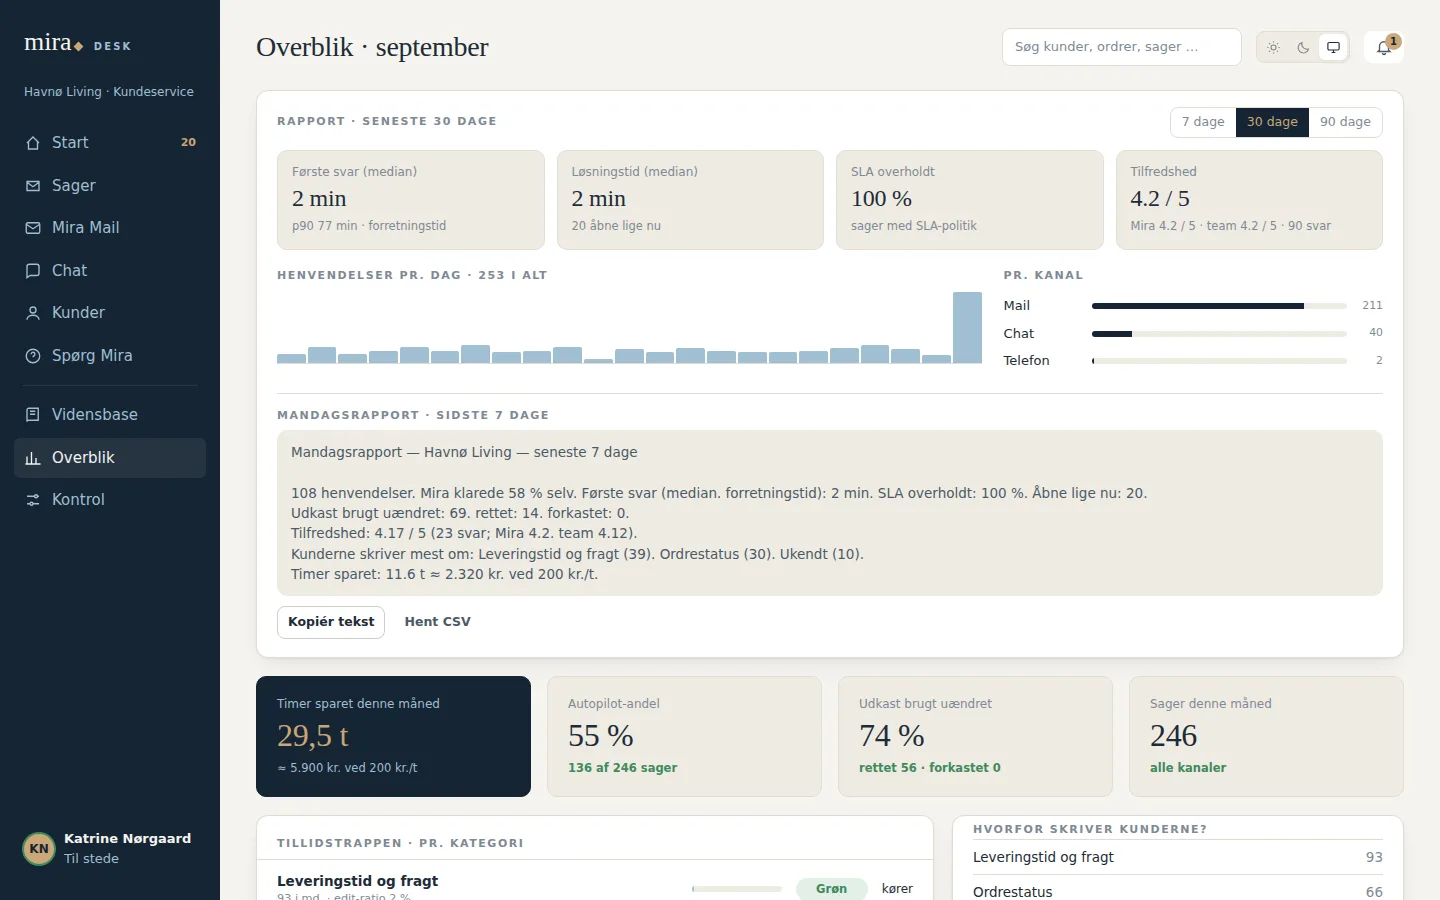Select the 30 dage range
1440x900 pixels.
1272,122
